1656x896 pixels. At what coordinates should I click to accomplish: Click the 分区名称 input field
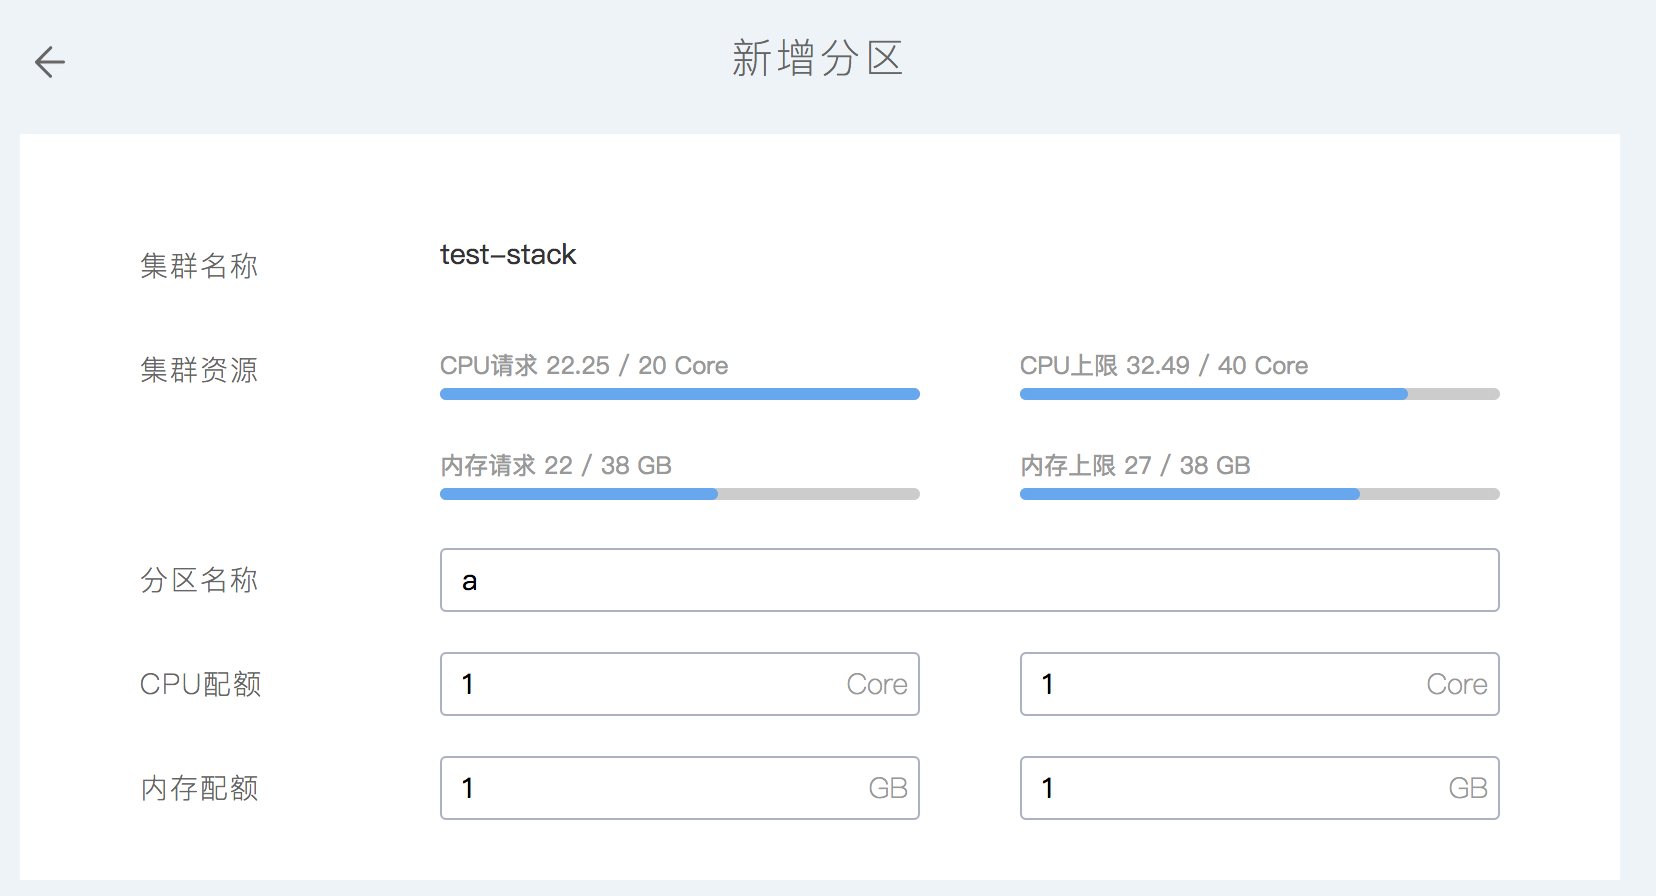968,580
